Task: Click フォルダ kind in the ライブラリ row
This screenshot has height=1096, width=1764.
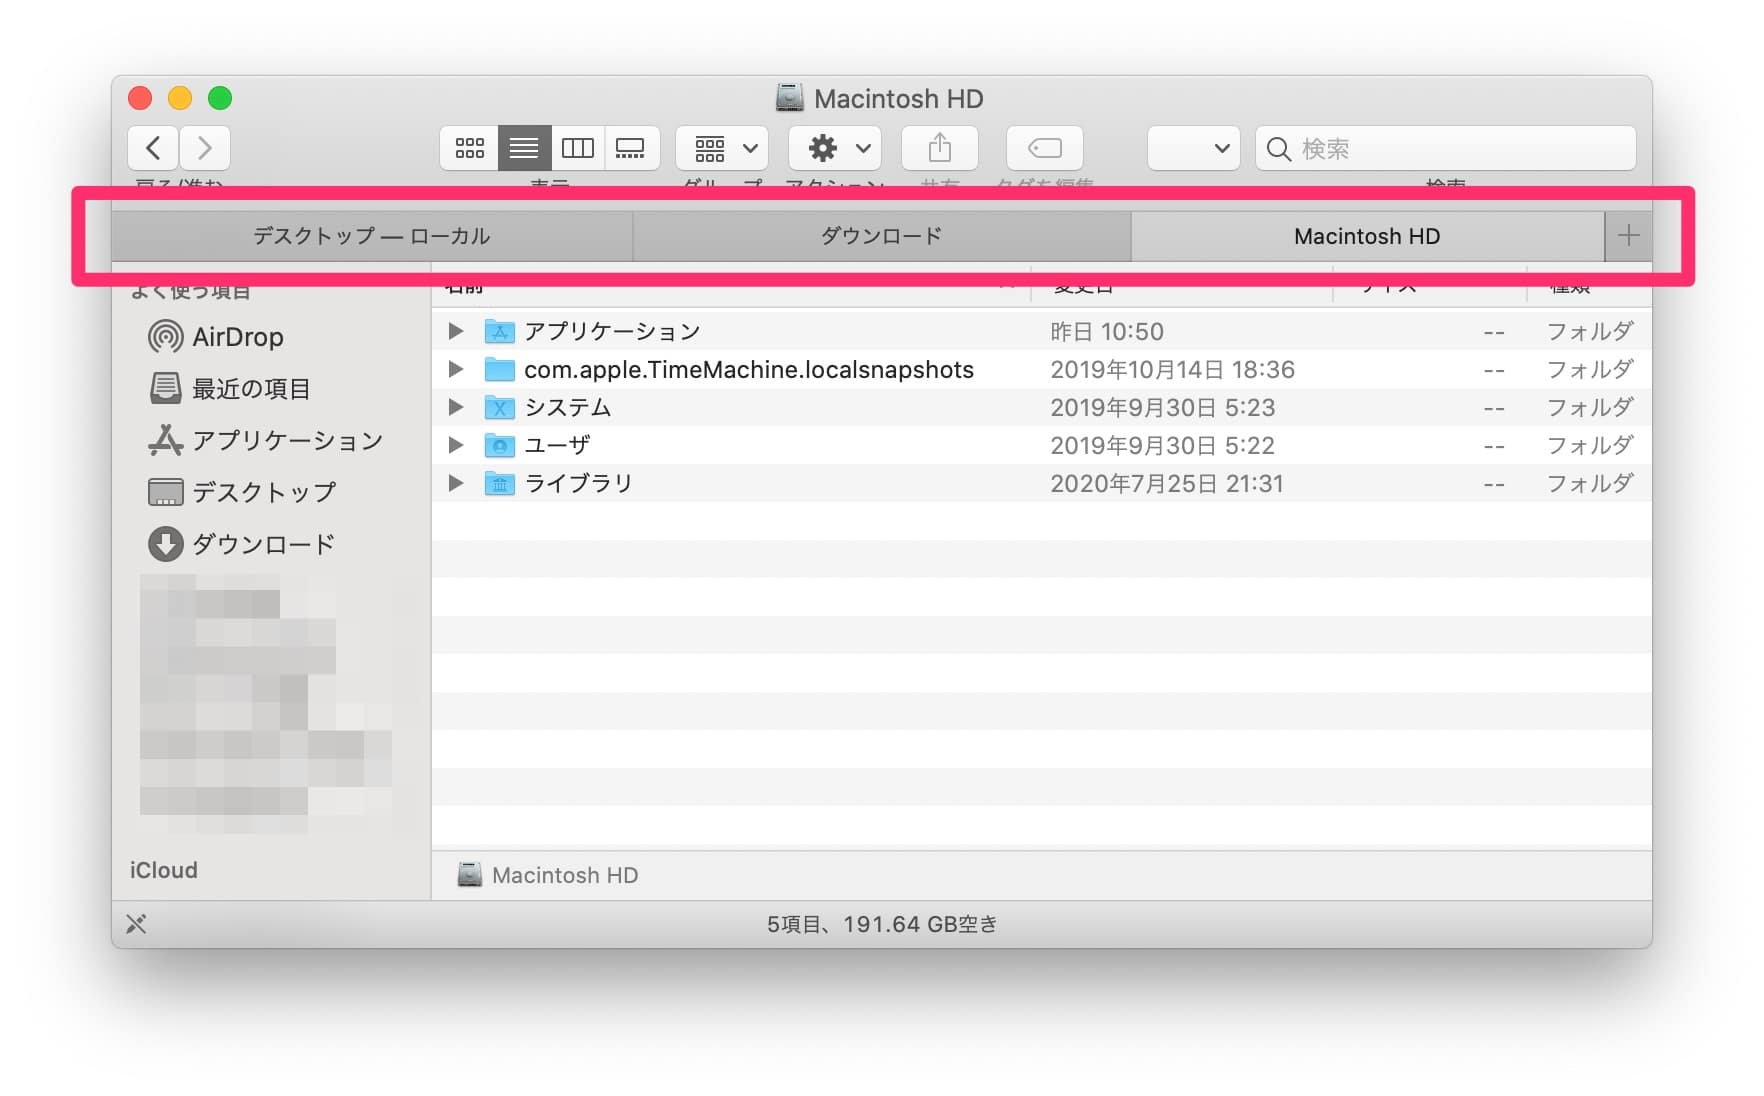Action: pos(1590,483)
